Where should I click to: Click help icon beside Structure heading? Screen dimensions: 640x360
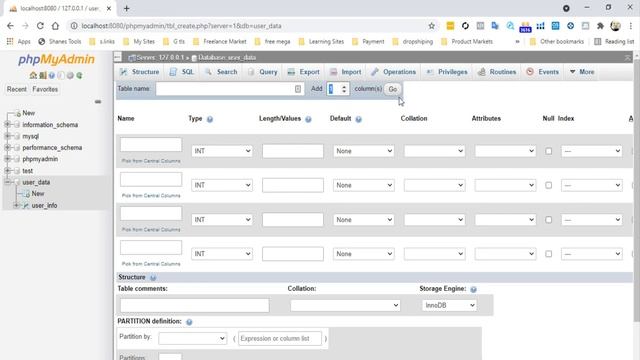point(153,278)
